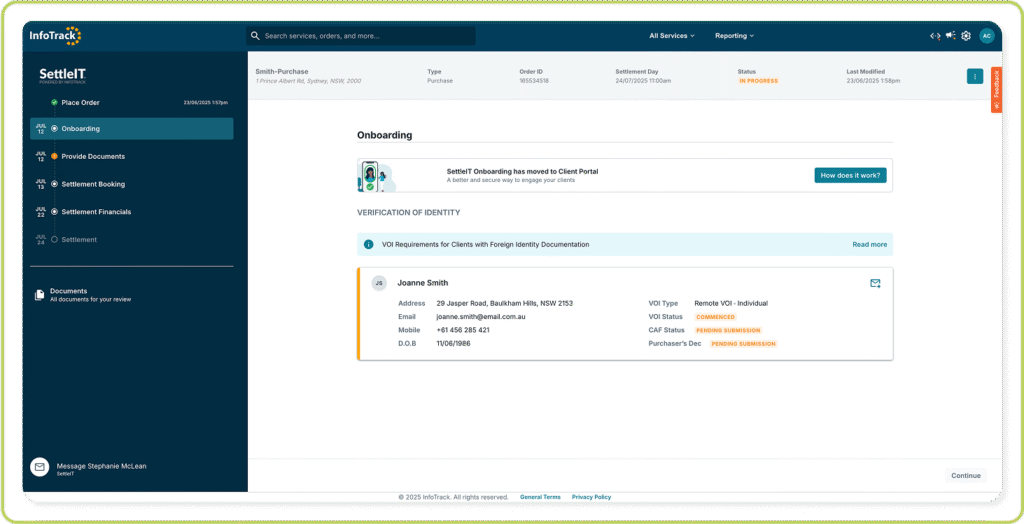Image resolution: width=1024 pixels, height=524 pixels.
Task: Click the message envelope icon for Stephanie McLean
Action: pos(40,467)
